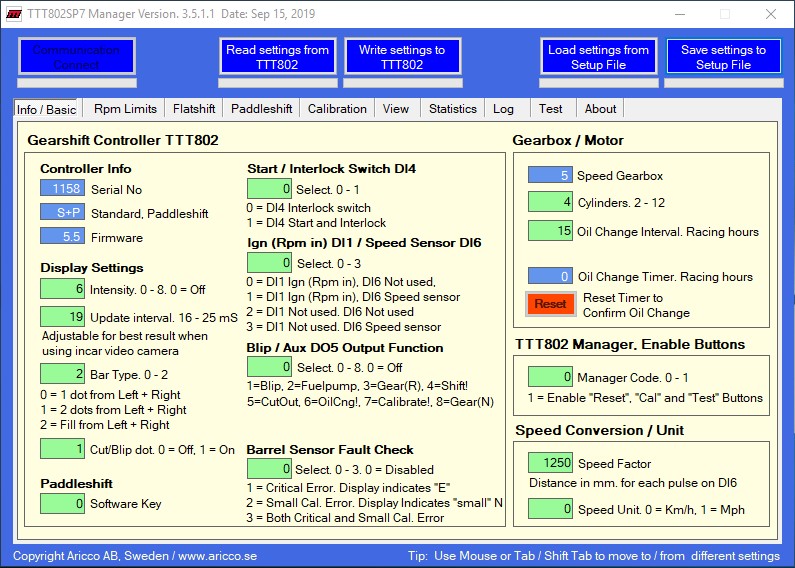Open the Paddleshift tab
The height and width of the screenshot is (568, 795).
(262, 109)
